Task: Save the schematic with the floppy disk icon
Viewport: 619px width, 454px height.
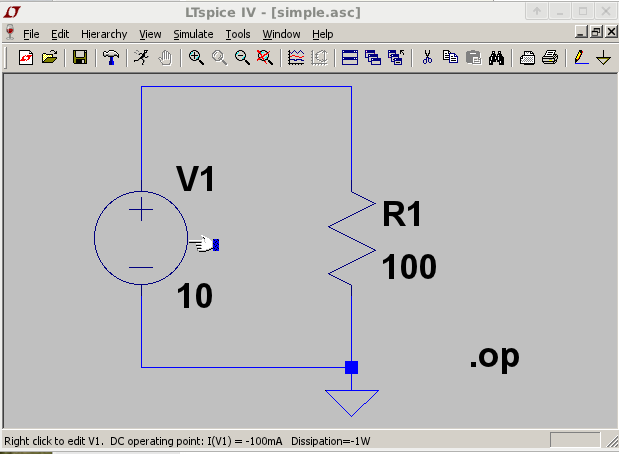Action: point(80,58)
